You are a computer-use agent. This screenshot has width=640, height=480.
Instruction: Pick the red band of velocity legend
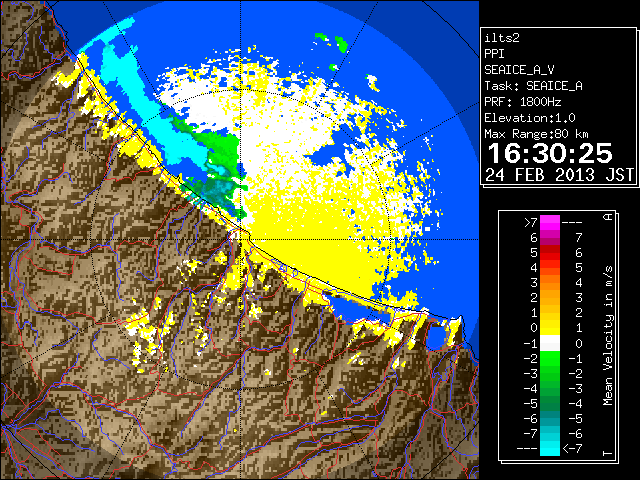point(550,252)
